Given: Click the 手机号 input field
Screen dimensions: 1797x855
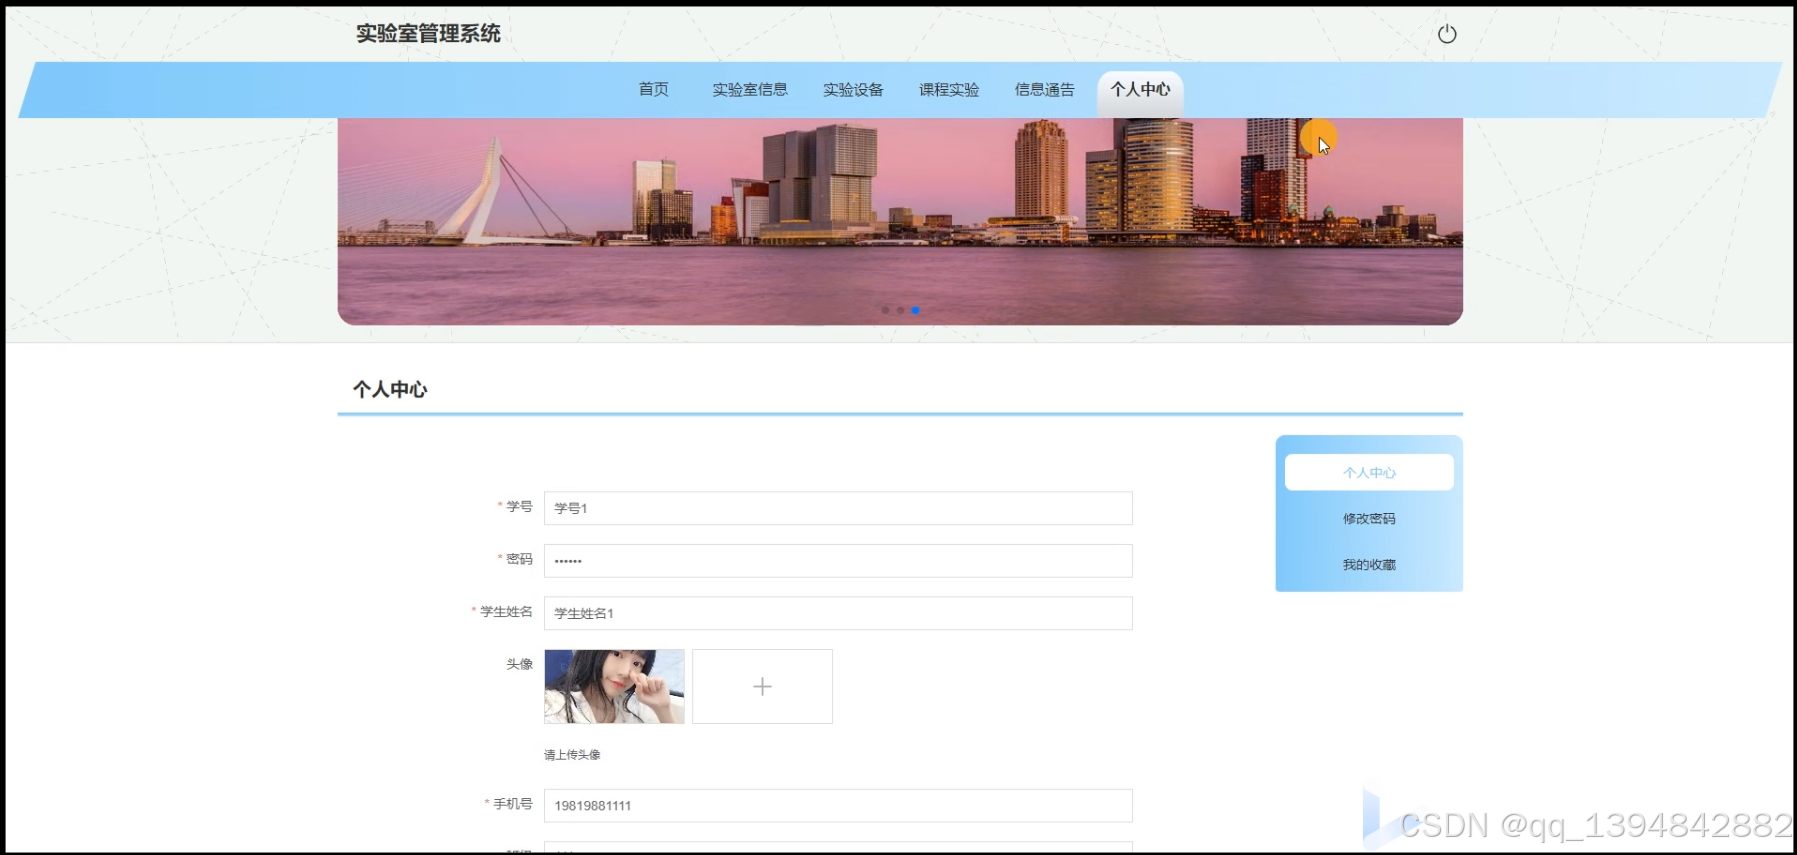Looking at the screenshot, I should [838, 805].
